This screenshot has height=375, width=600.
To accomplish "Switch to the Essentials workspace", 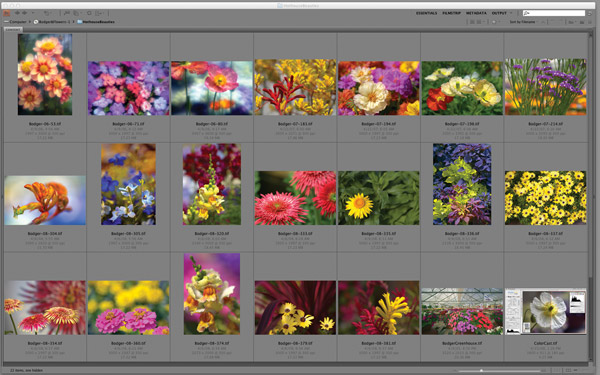I will pyautogui.click(x=426, y=13).
